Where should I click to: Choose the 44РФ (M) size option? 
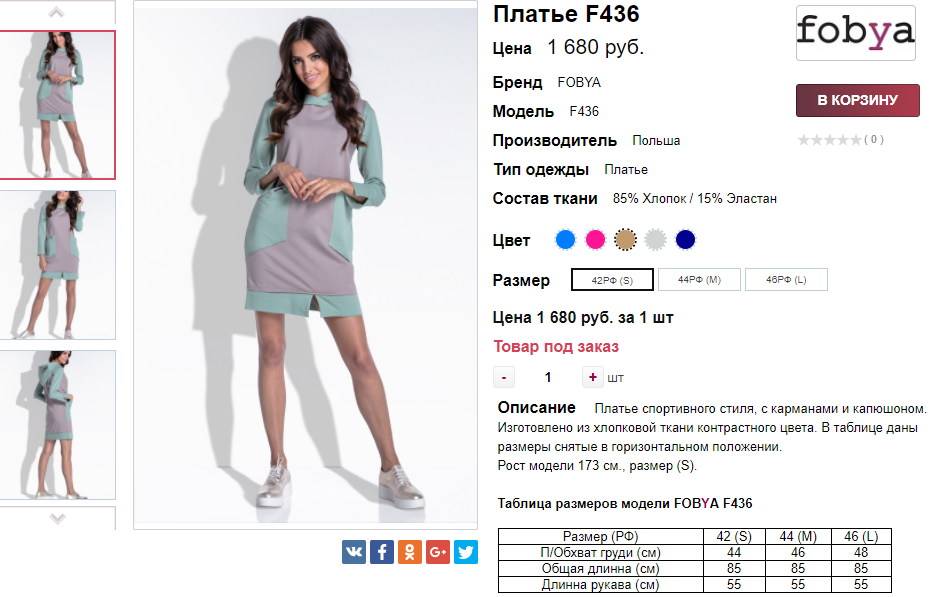pos(699,279)
